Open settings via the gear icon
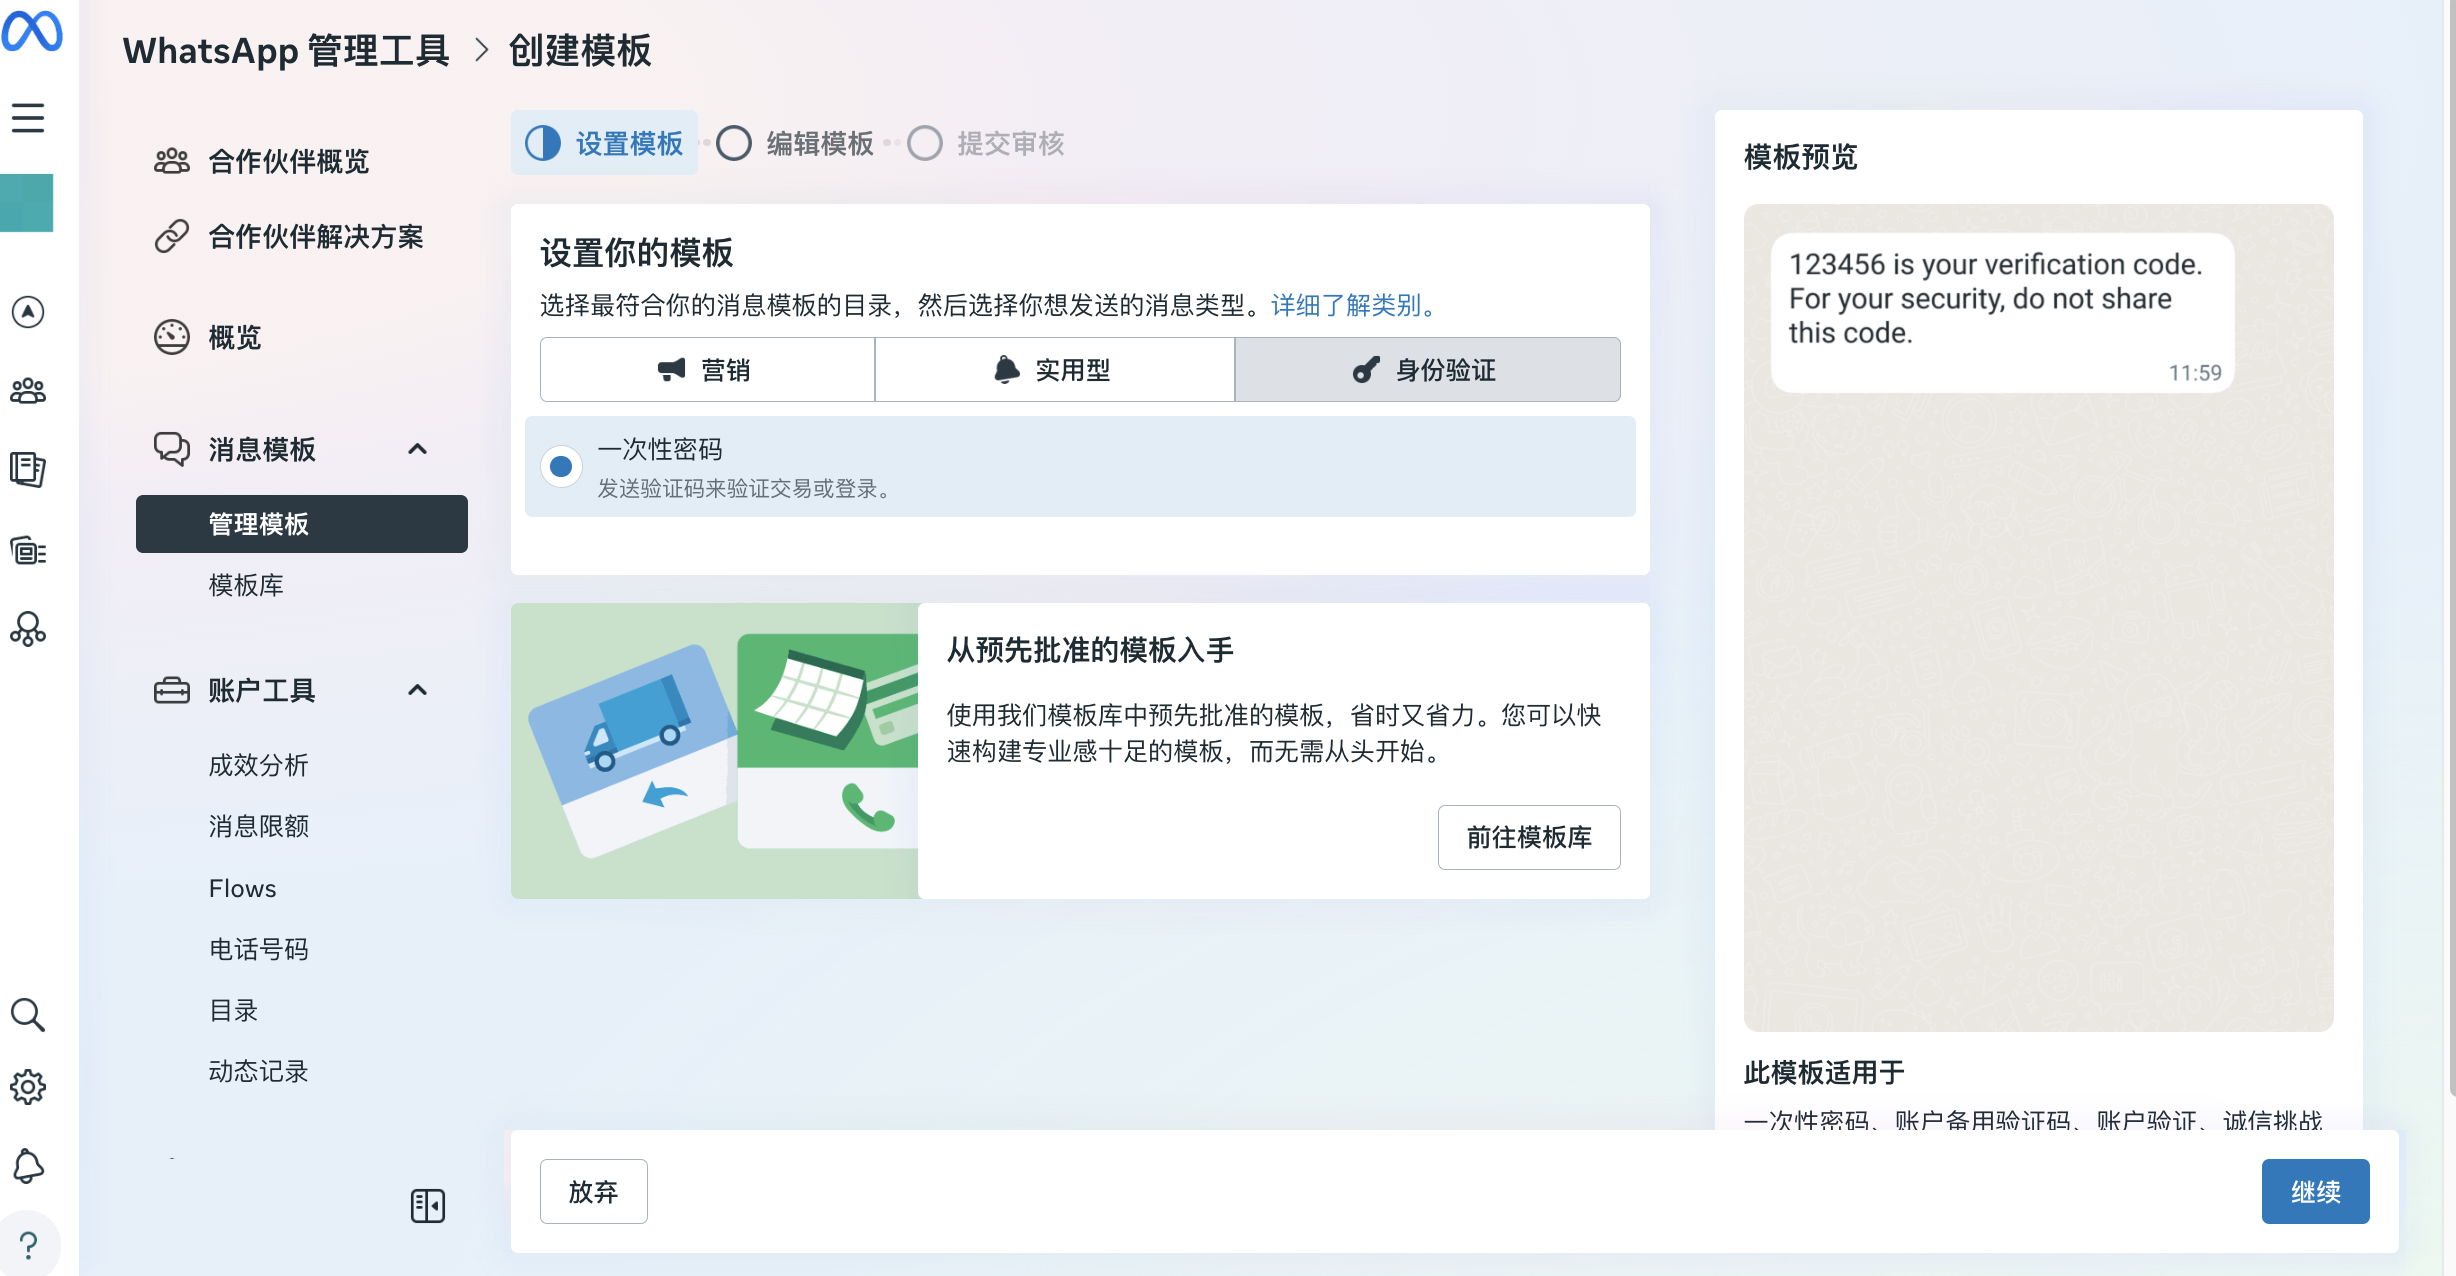 click(27, 1089)
